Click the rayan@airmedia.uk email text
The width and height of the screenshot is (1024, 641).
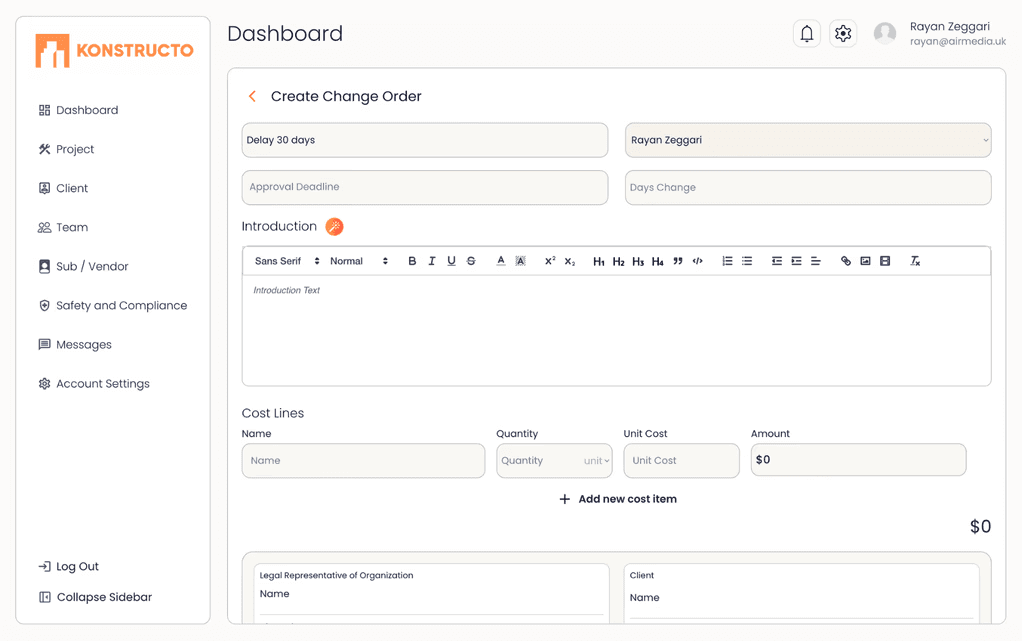click(958, 41)
